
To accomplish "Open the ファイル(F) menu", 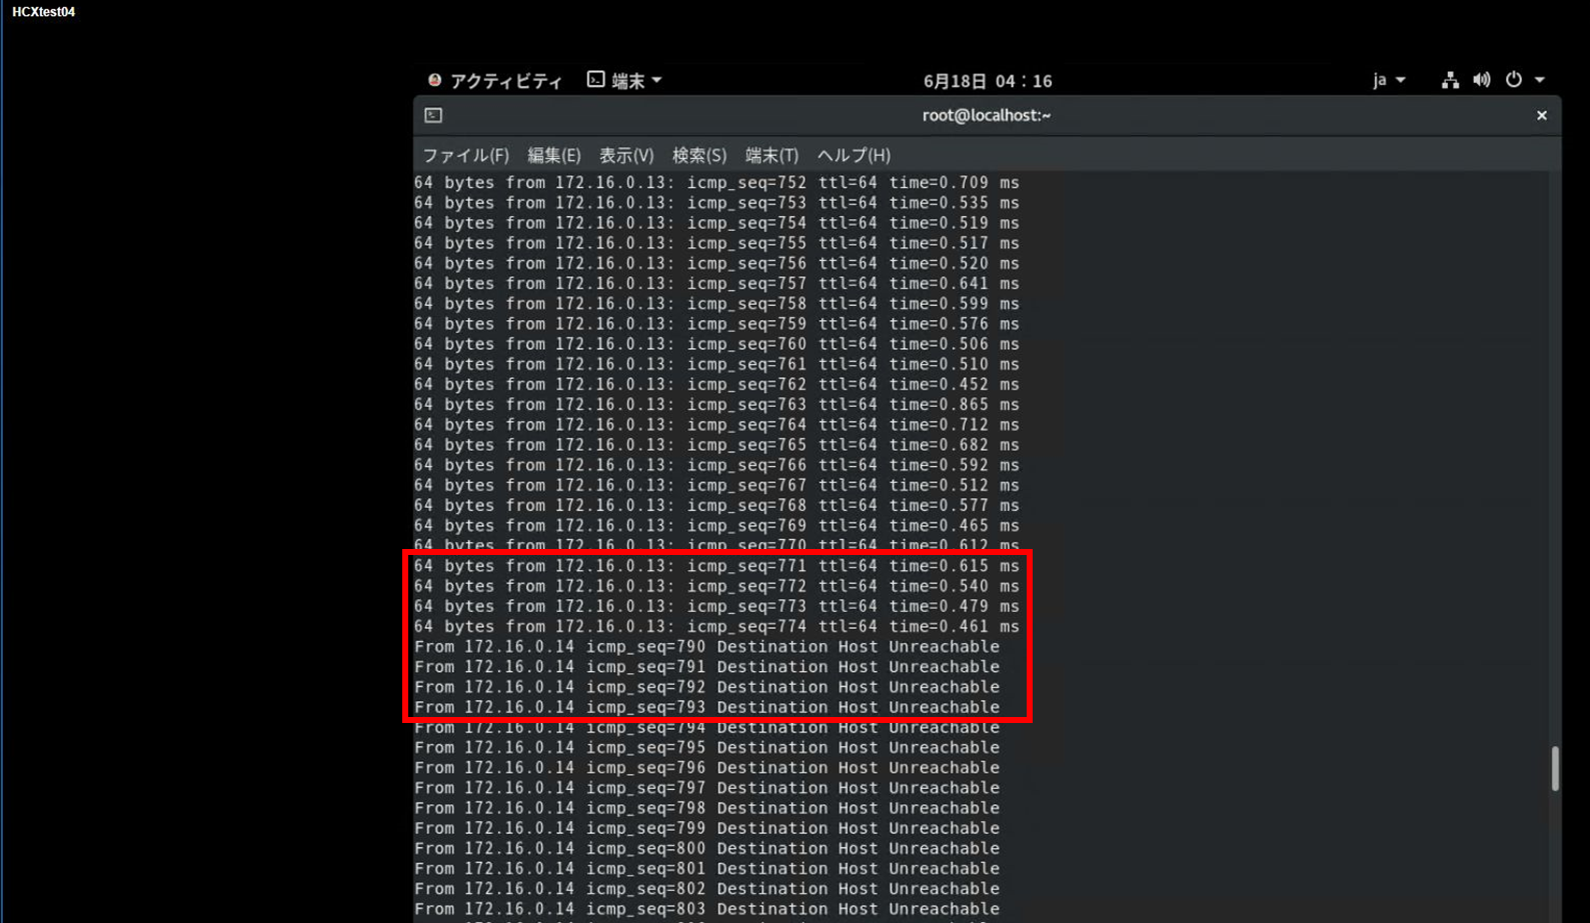I will tap(465, 155).
